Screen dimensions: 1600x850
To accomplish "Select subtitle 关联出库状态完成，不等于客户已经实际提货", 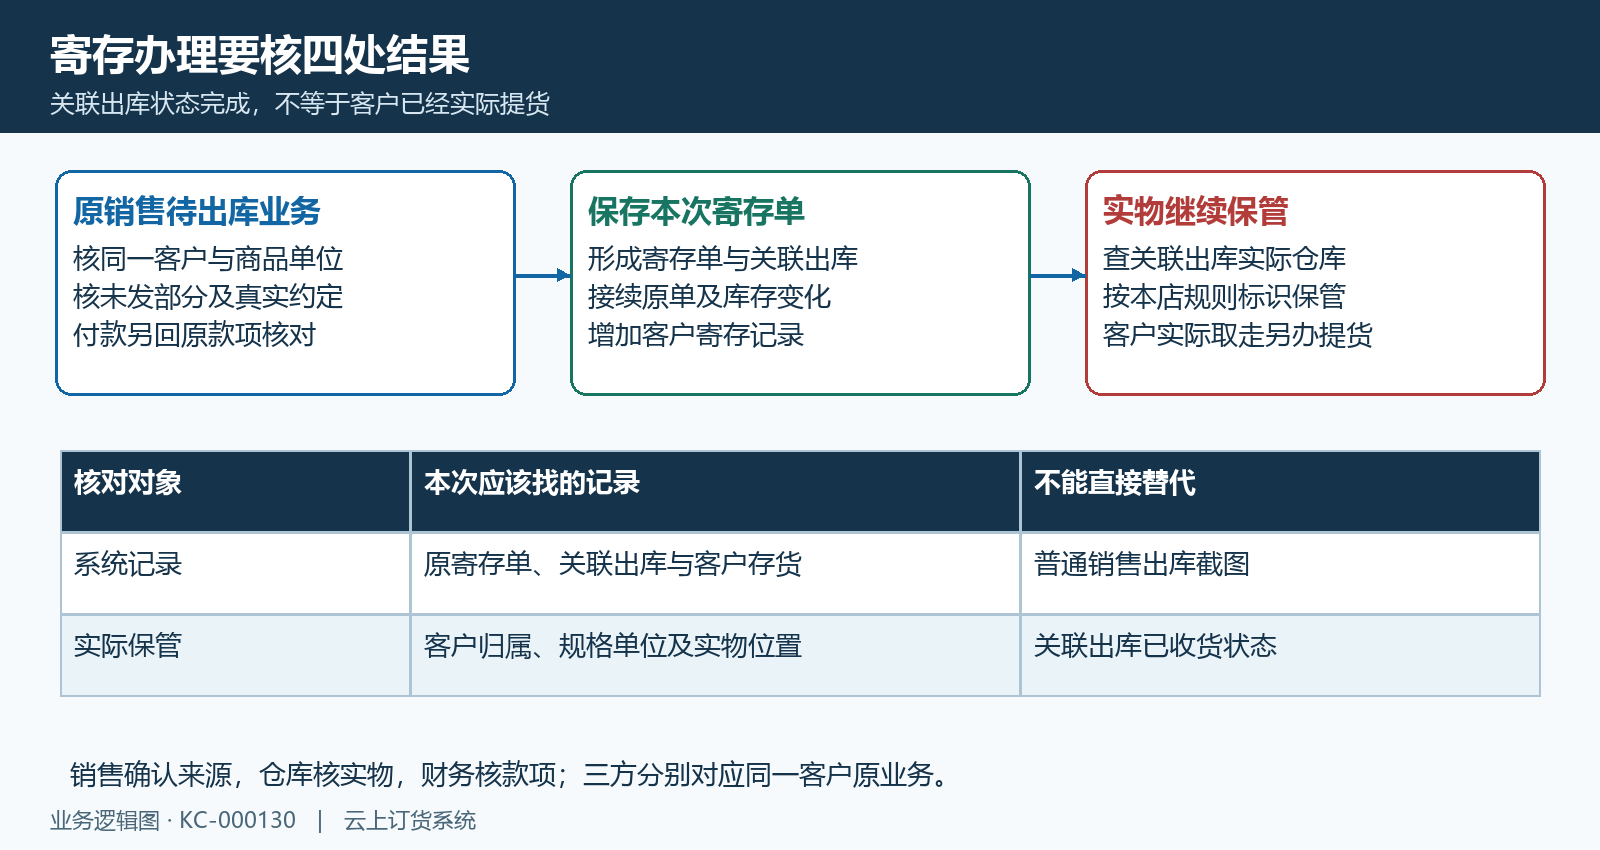I will (300, 104).
